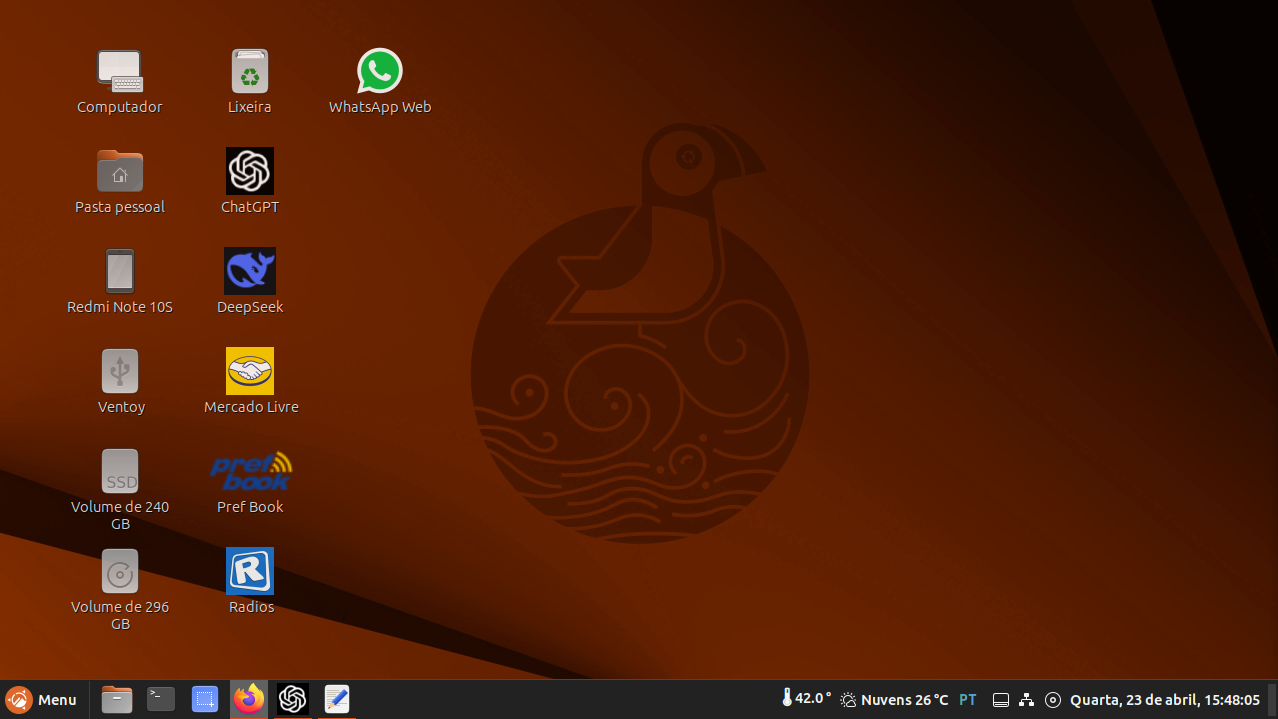The width and height of the screenshot is (1278, 719).
Task: Launch WhatsApp Web from the desktop
Action: click(380, 71)
